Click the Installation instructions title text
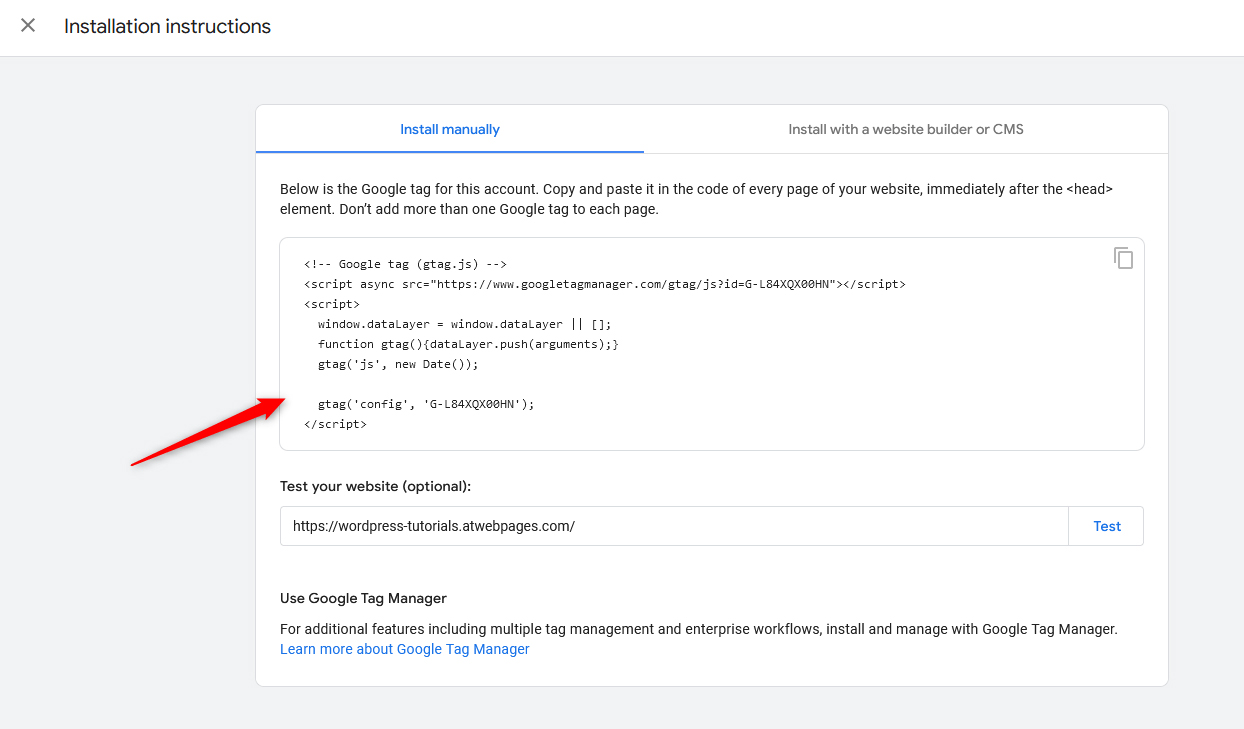 [x=167, y=26]
